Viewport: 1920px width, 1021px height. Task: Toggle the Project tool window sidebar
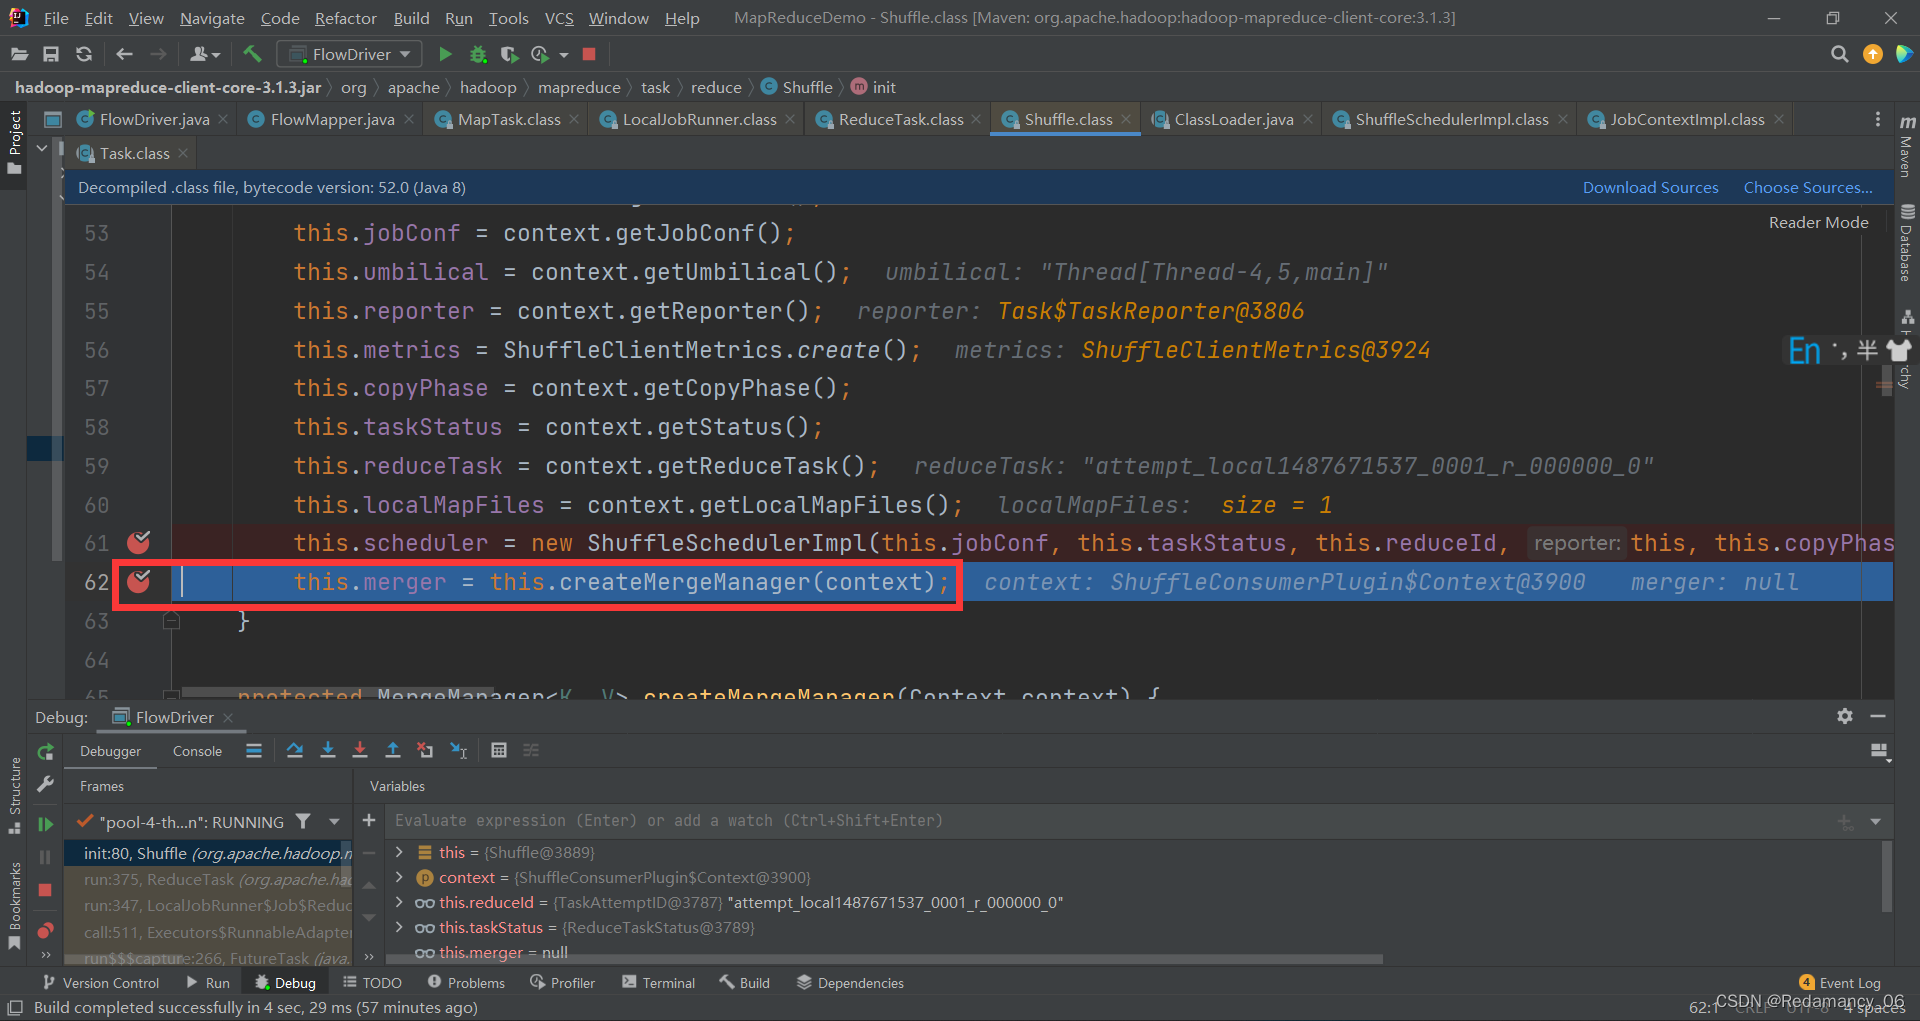[x=14, y=142]
